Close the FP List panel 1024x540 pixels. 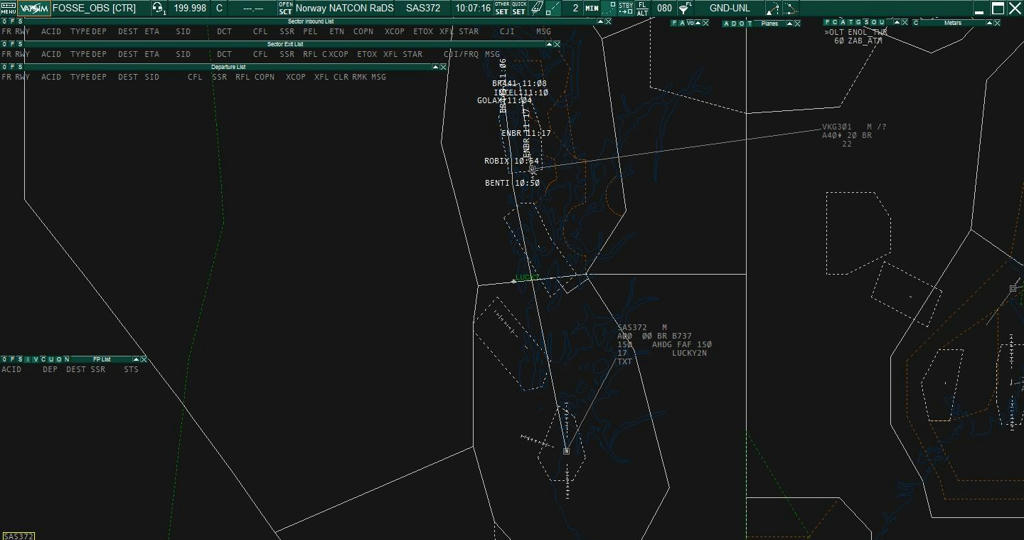(x=144, y=359)
